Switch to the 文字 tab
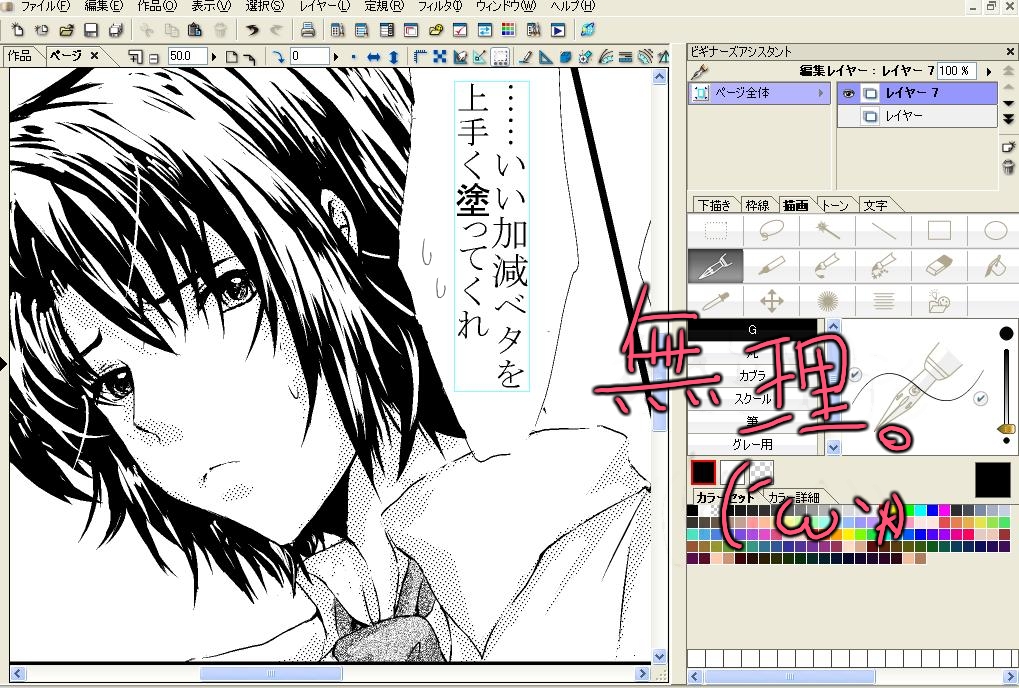The width and height of the screenshot is (1019, 688). pos(875,205)
